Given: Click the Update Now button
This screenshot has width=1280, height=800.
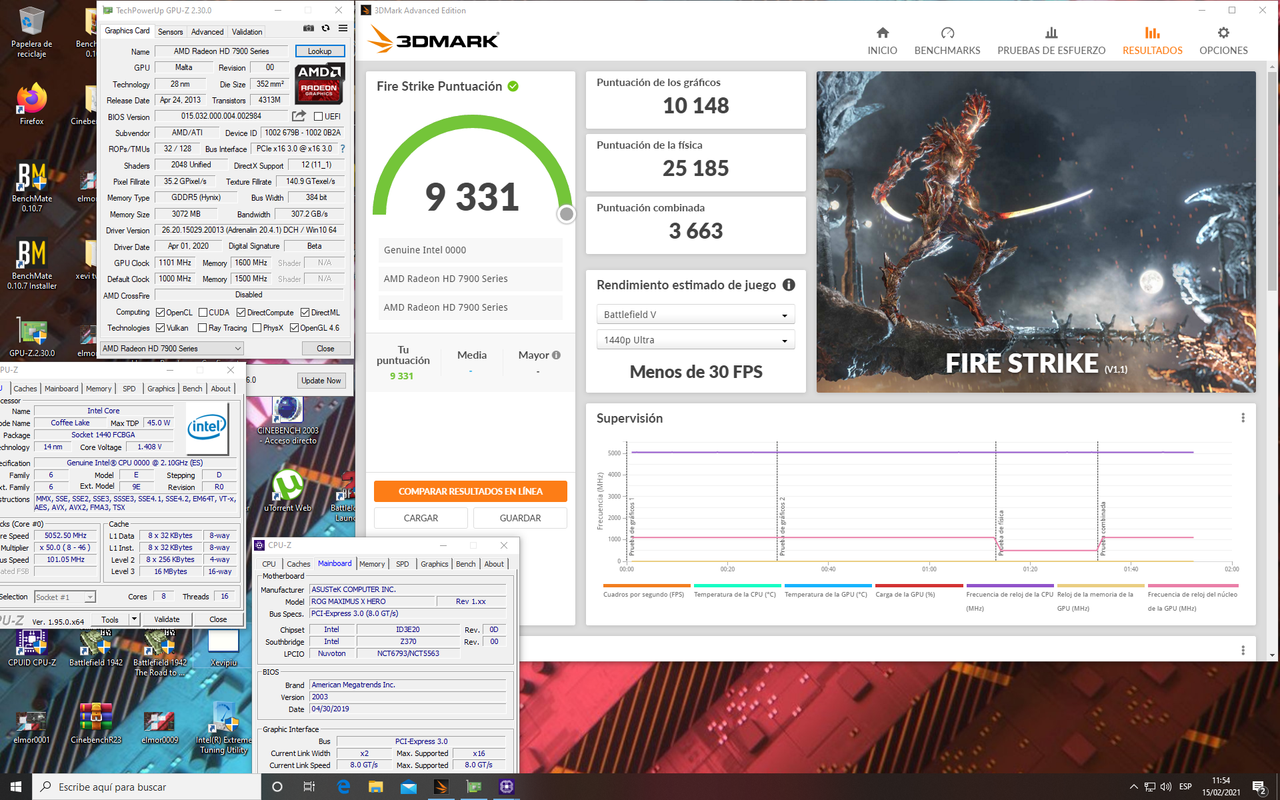Looking at the screenshot, I should click(321, 380).
